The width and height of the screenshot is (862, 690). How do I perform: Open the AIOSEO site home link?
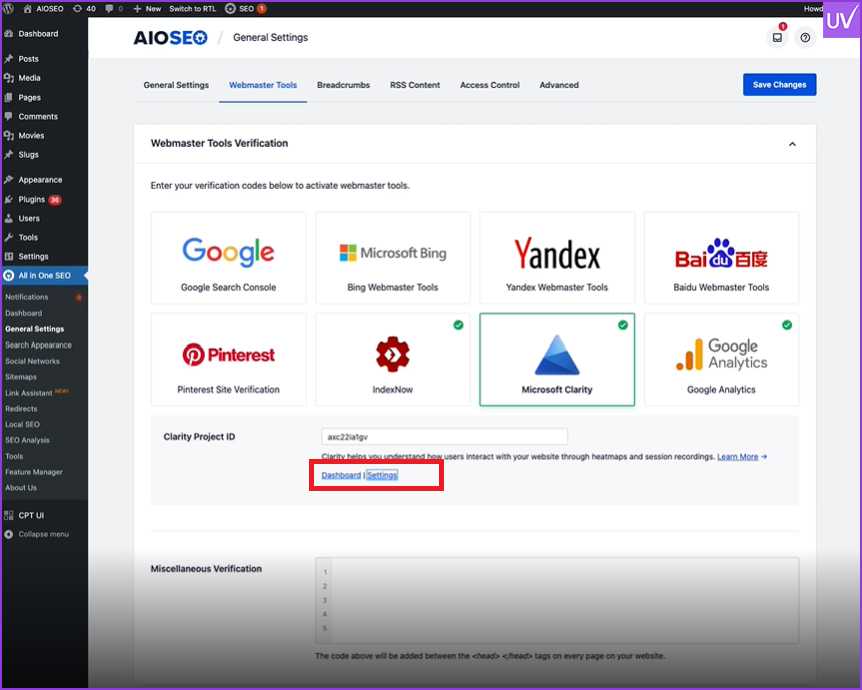[x=43, y=9]
